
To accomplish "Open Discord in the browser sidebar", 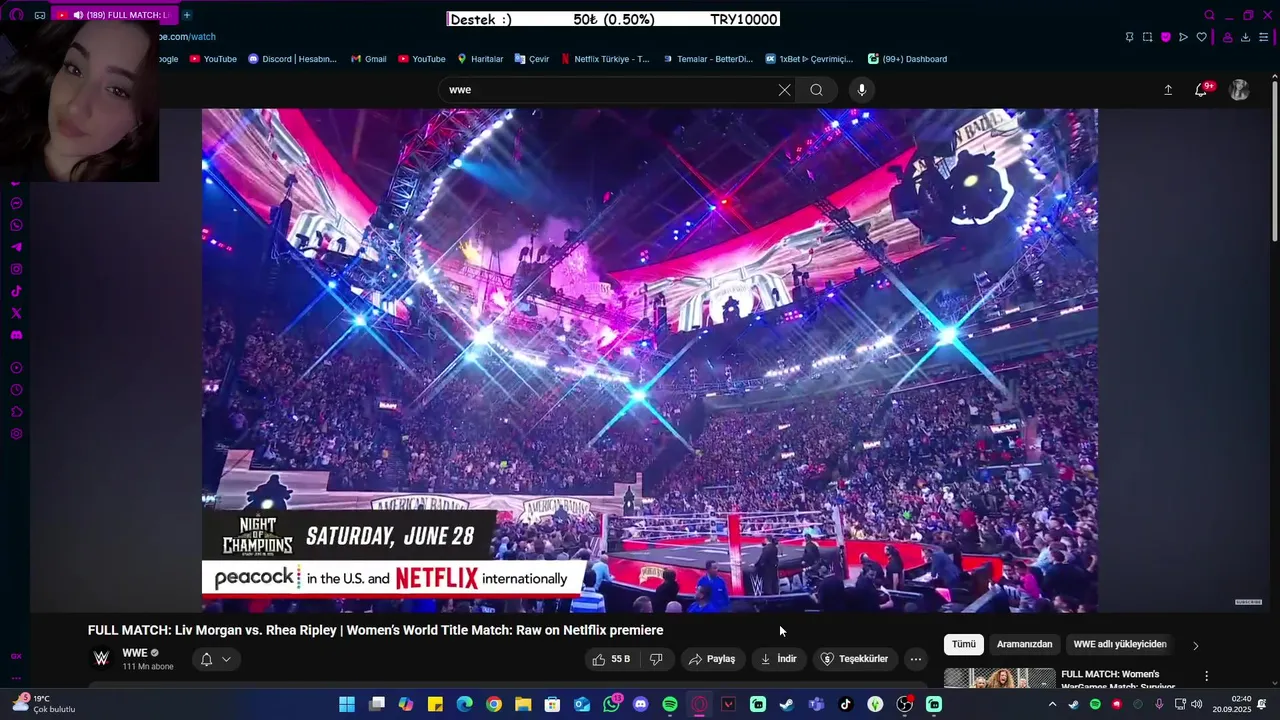I will (x=16, y=335).
